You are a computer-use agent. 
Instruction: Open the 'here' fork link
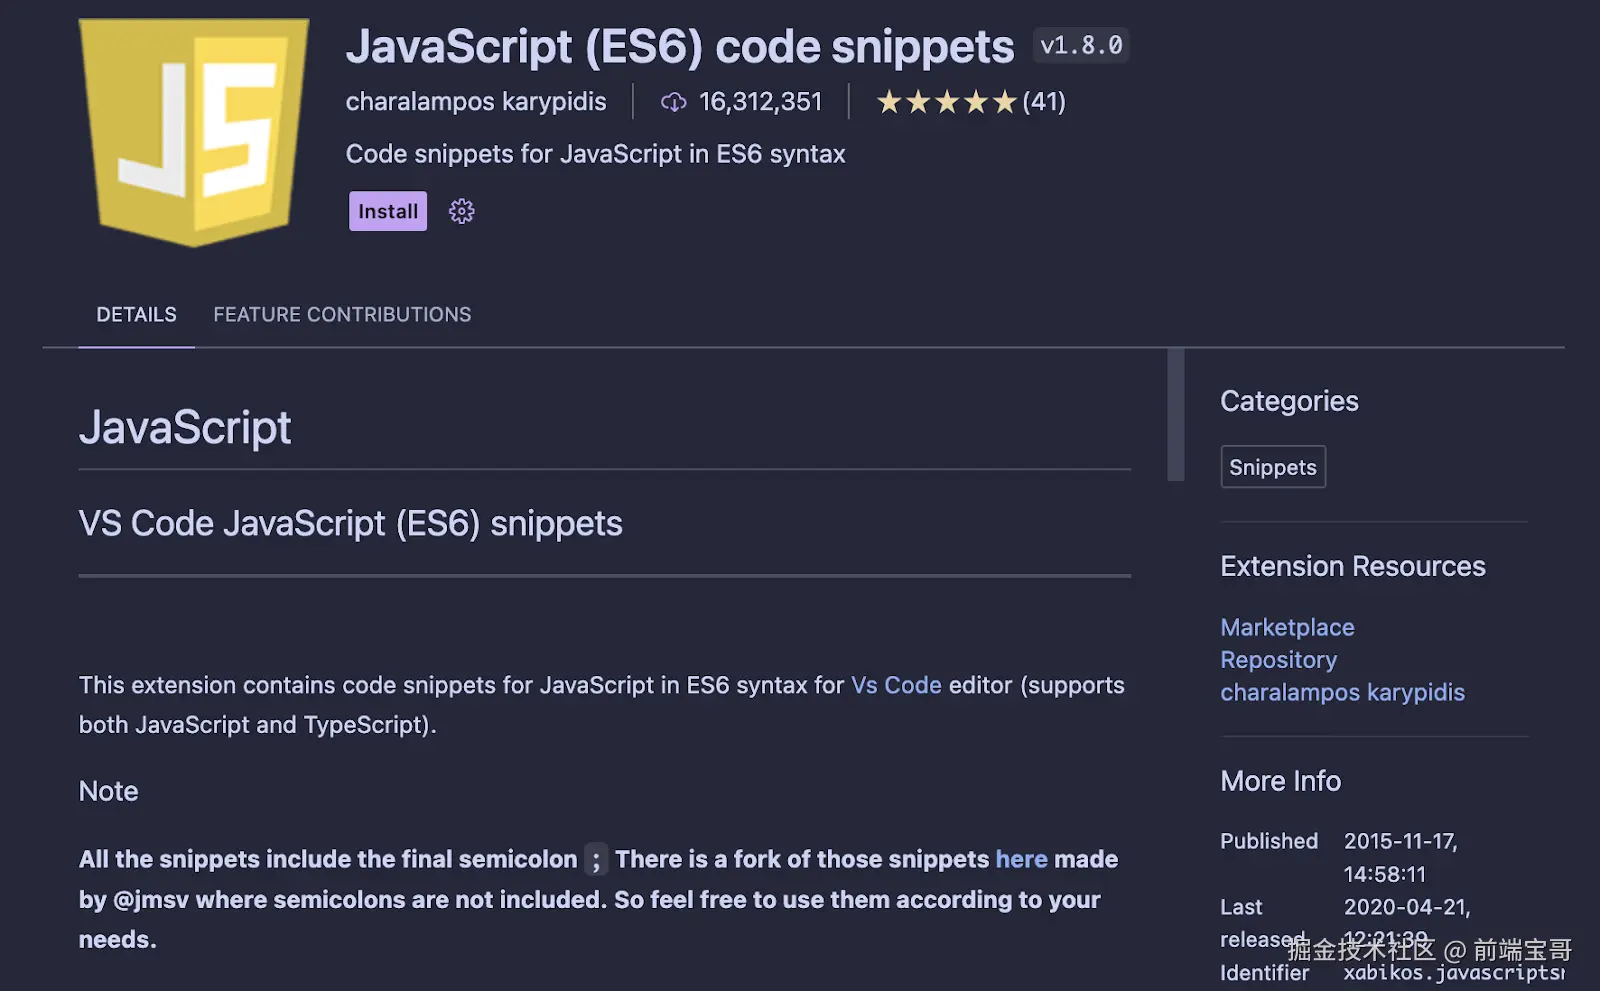click(1021, 859)
